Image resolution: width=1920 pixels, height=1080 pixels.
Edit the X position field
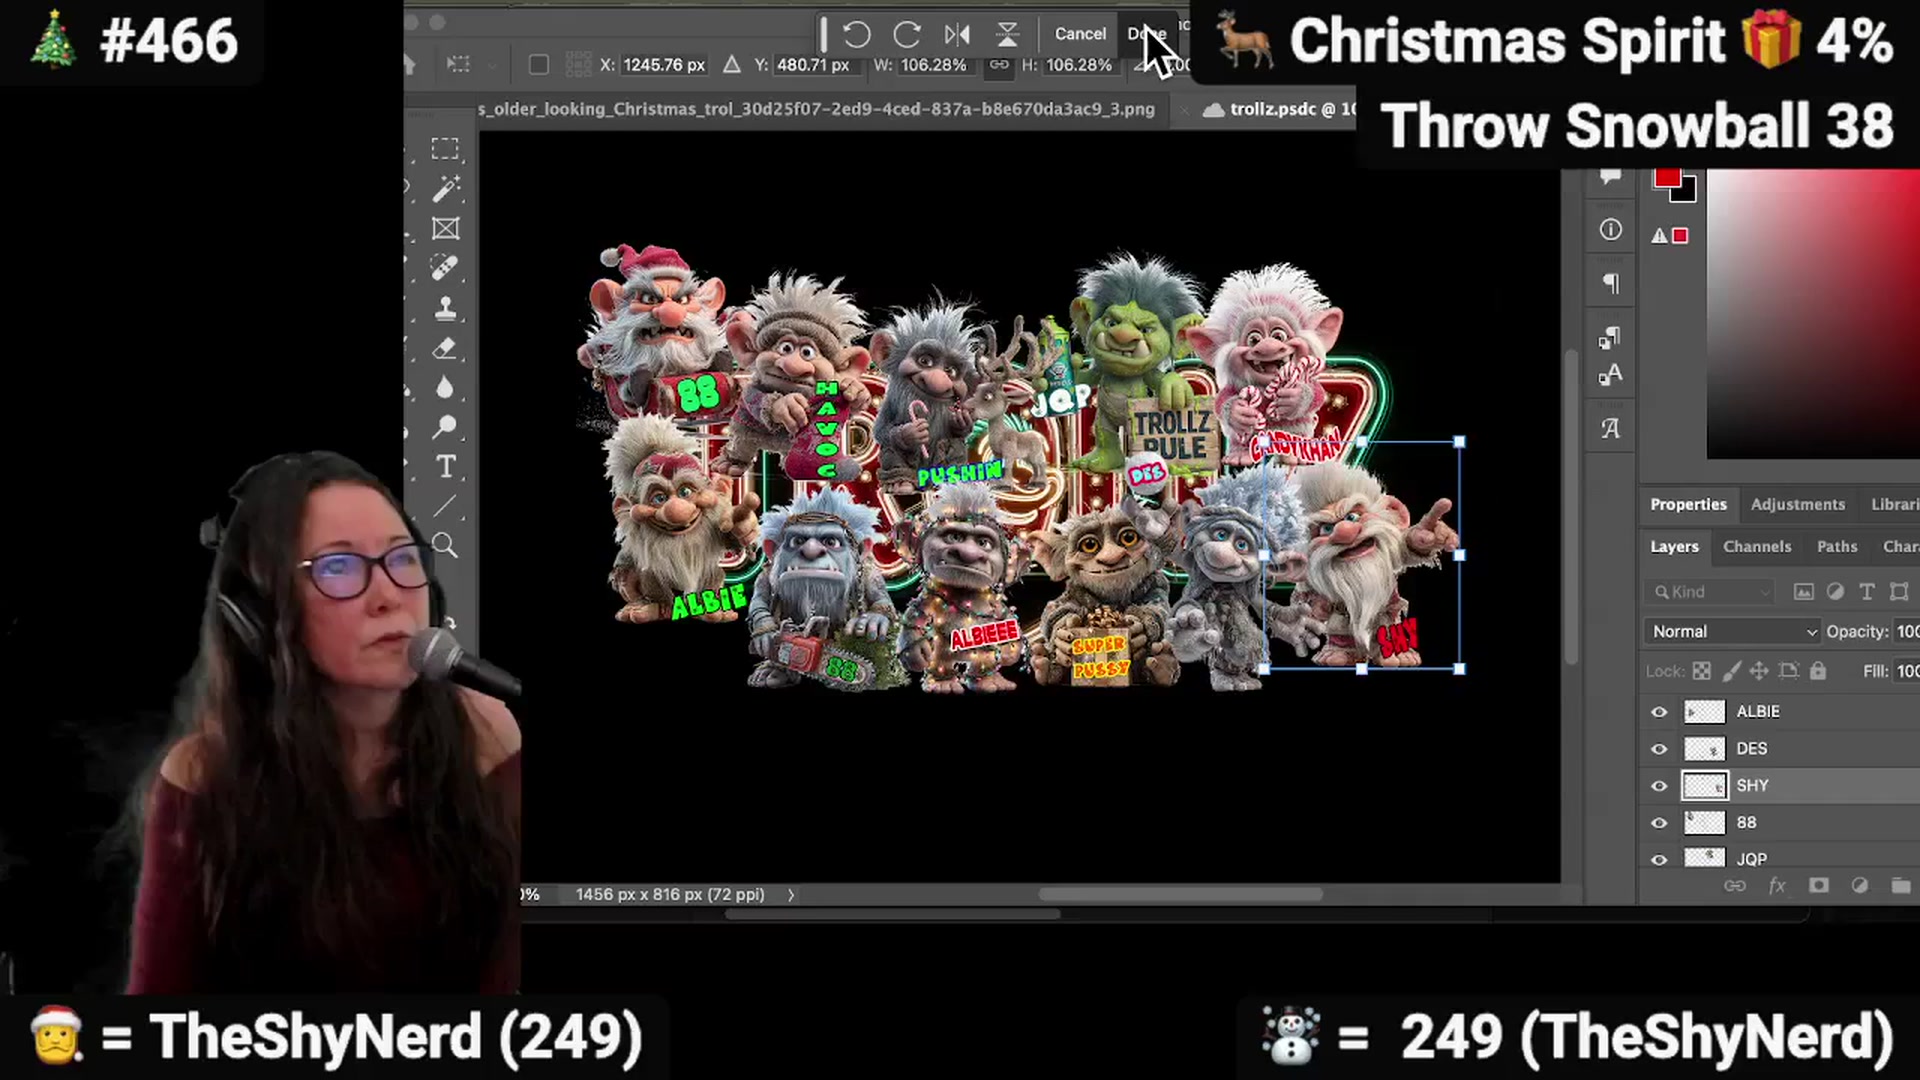coord(664,65)
